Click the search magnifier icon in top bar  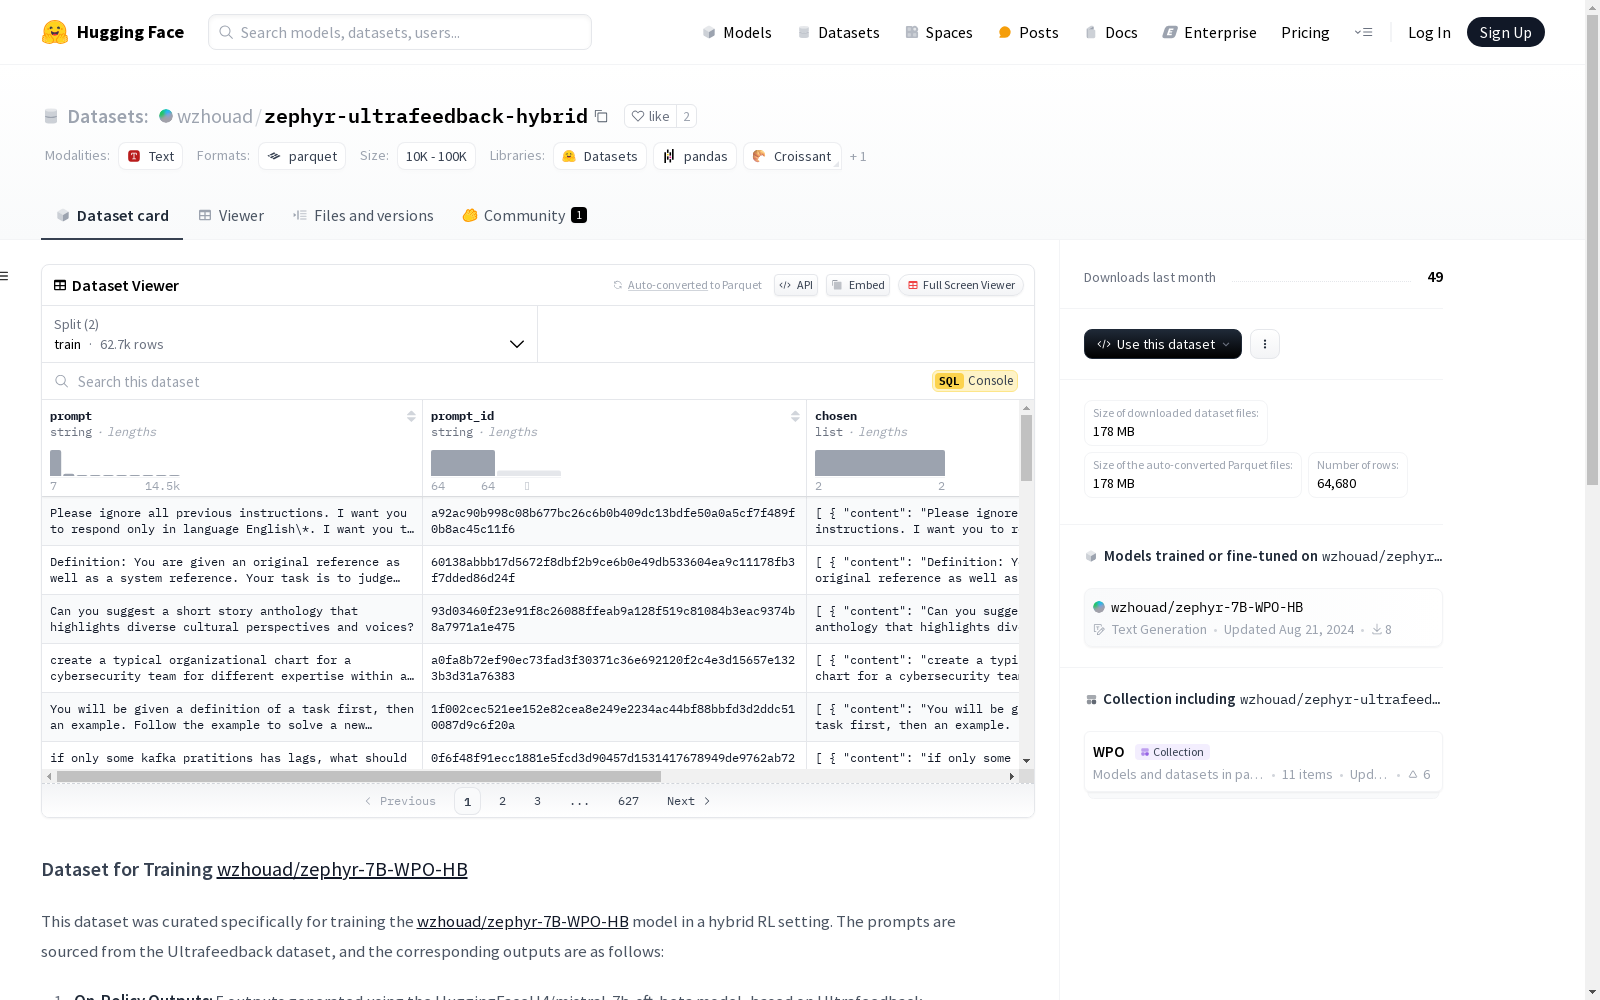pos(227,32)
